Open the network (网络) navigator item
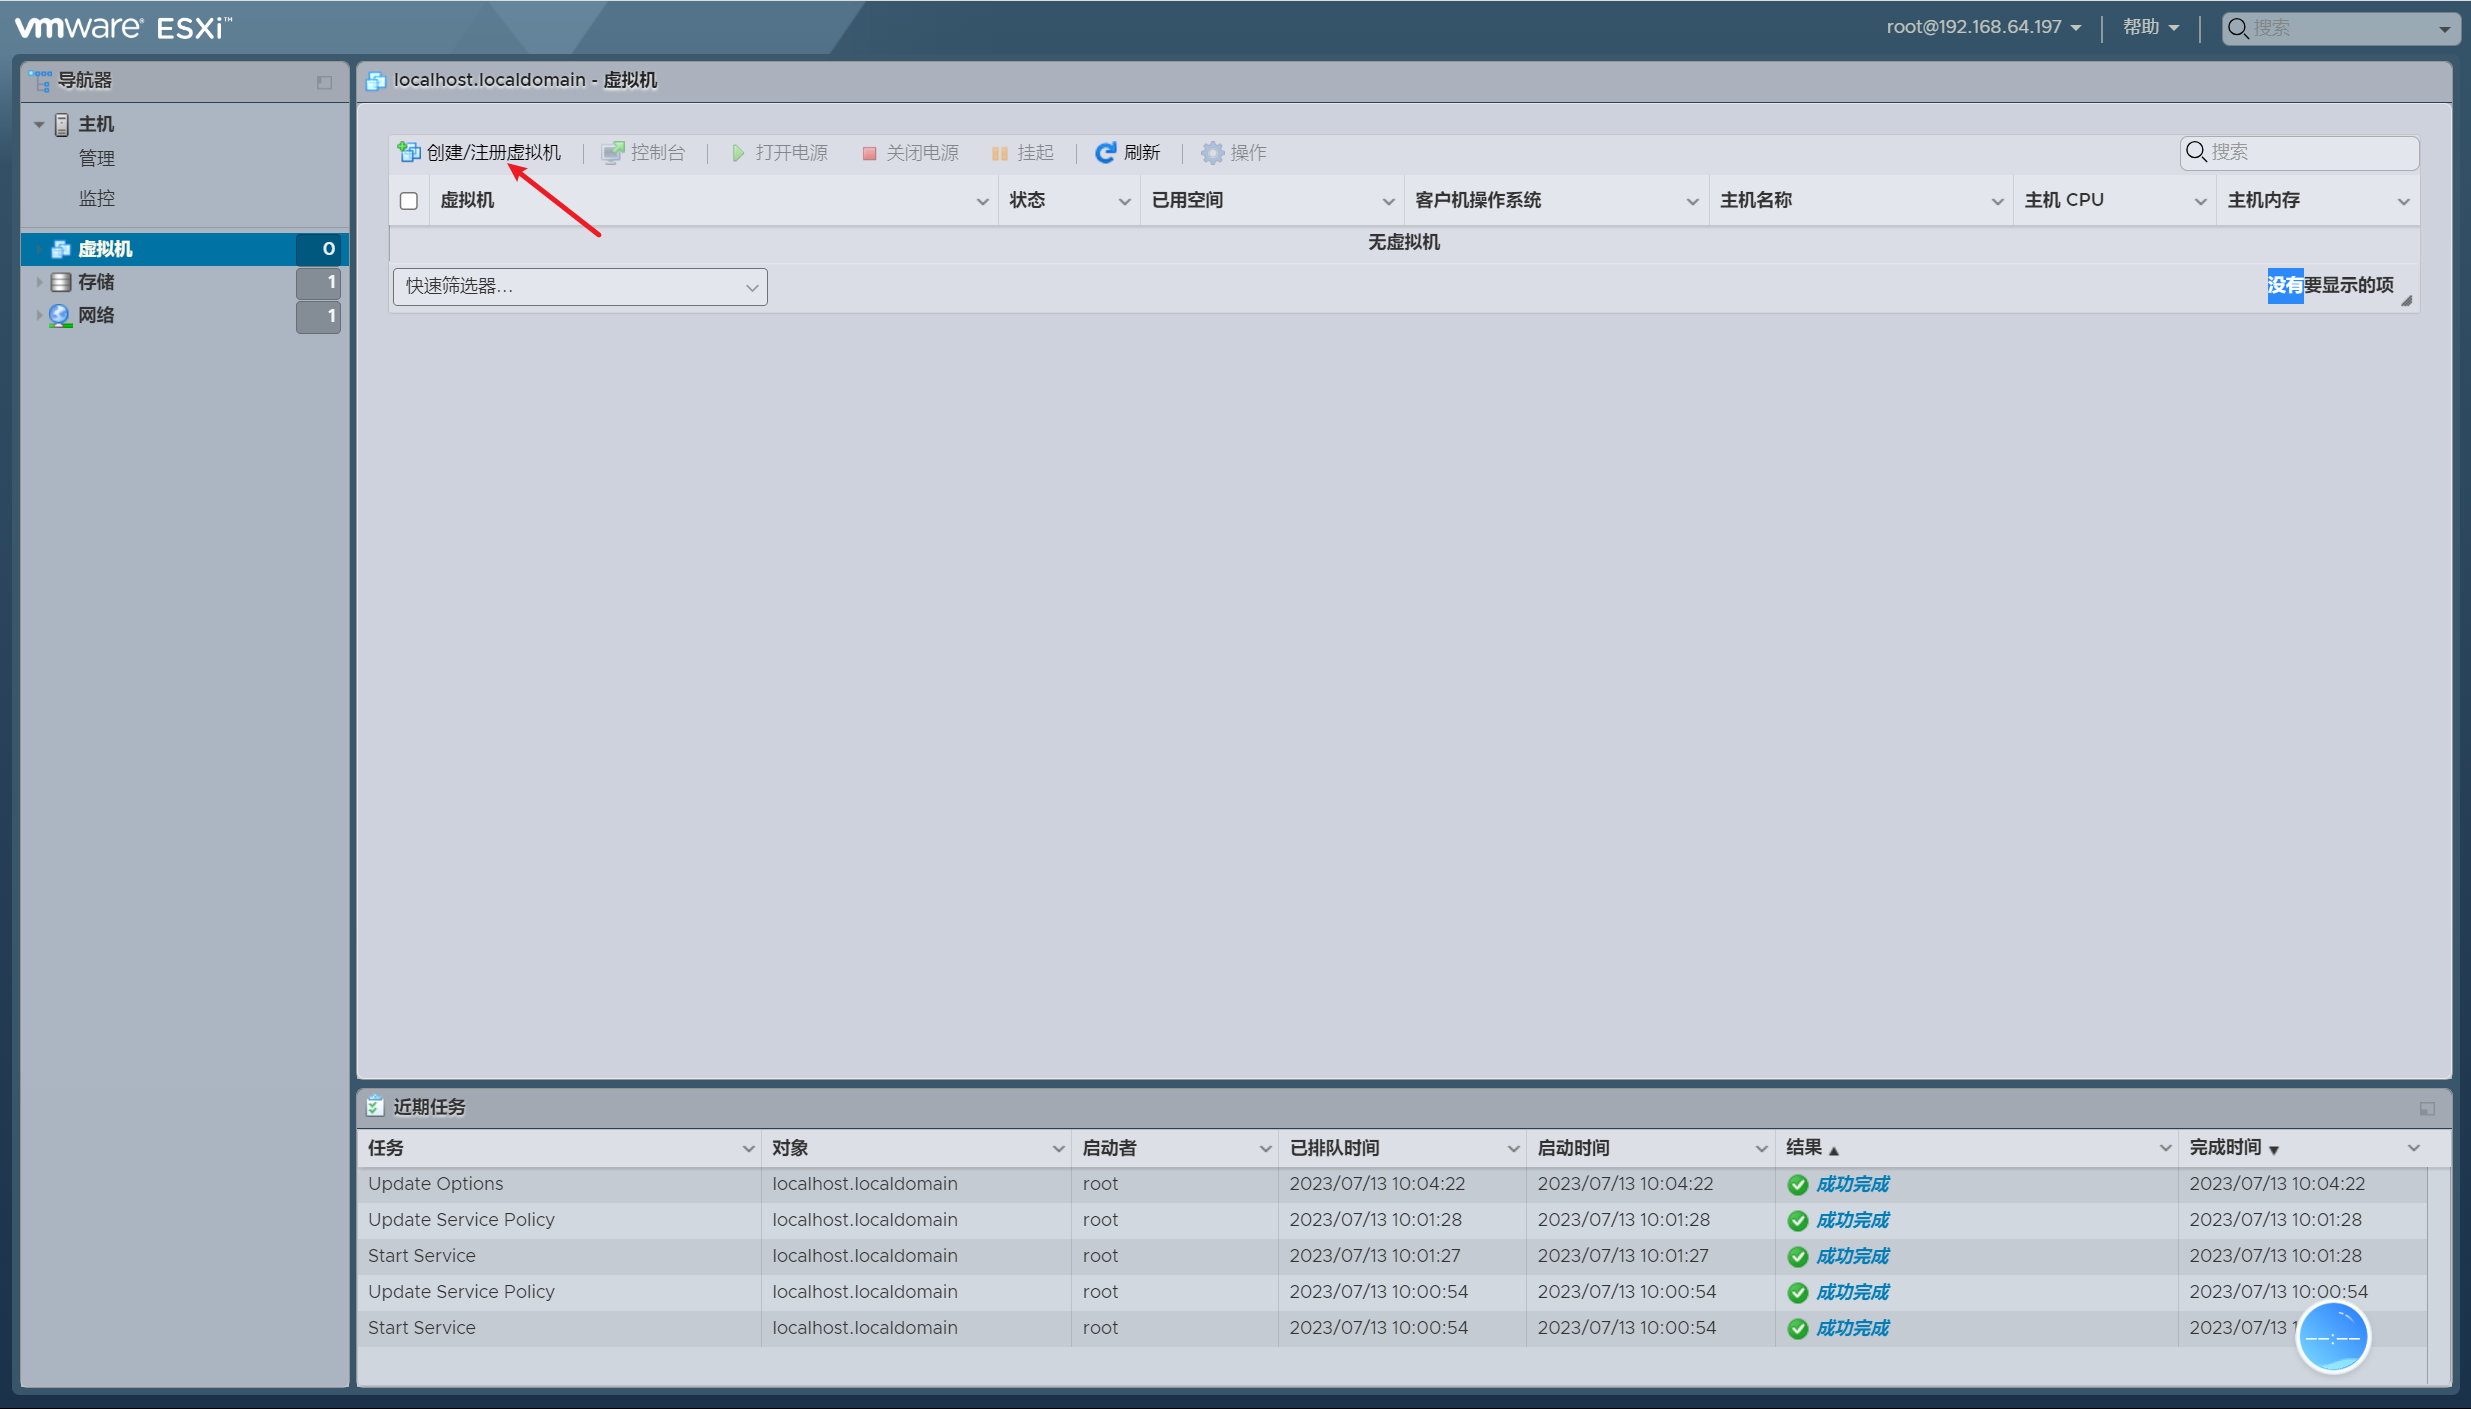Screen dimensions: 2471x1409 96,315
